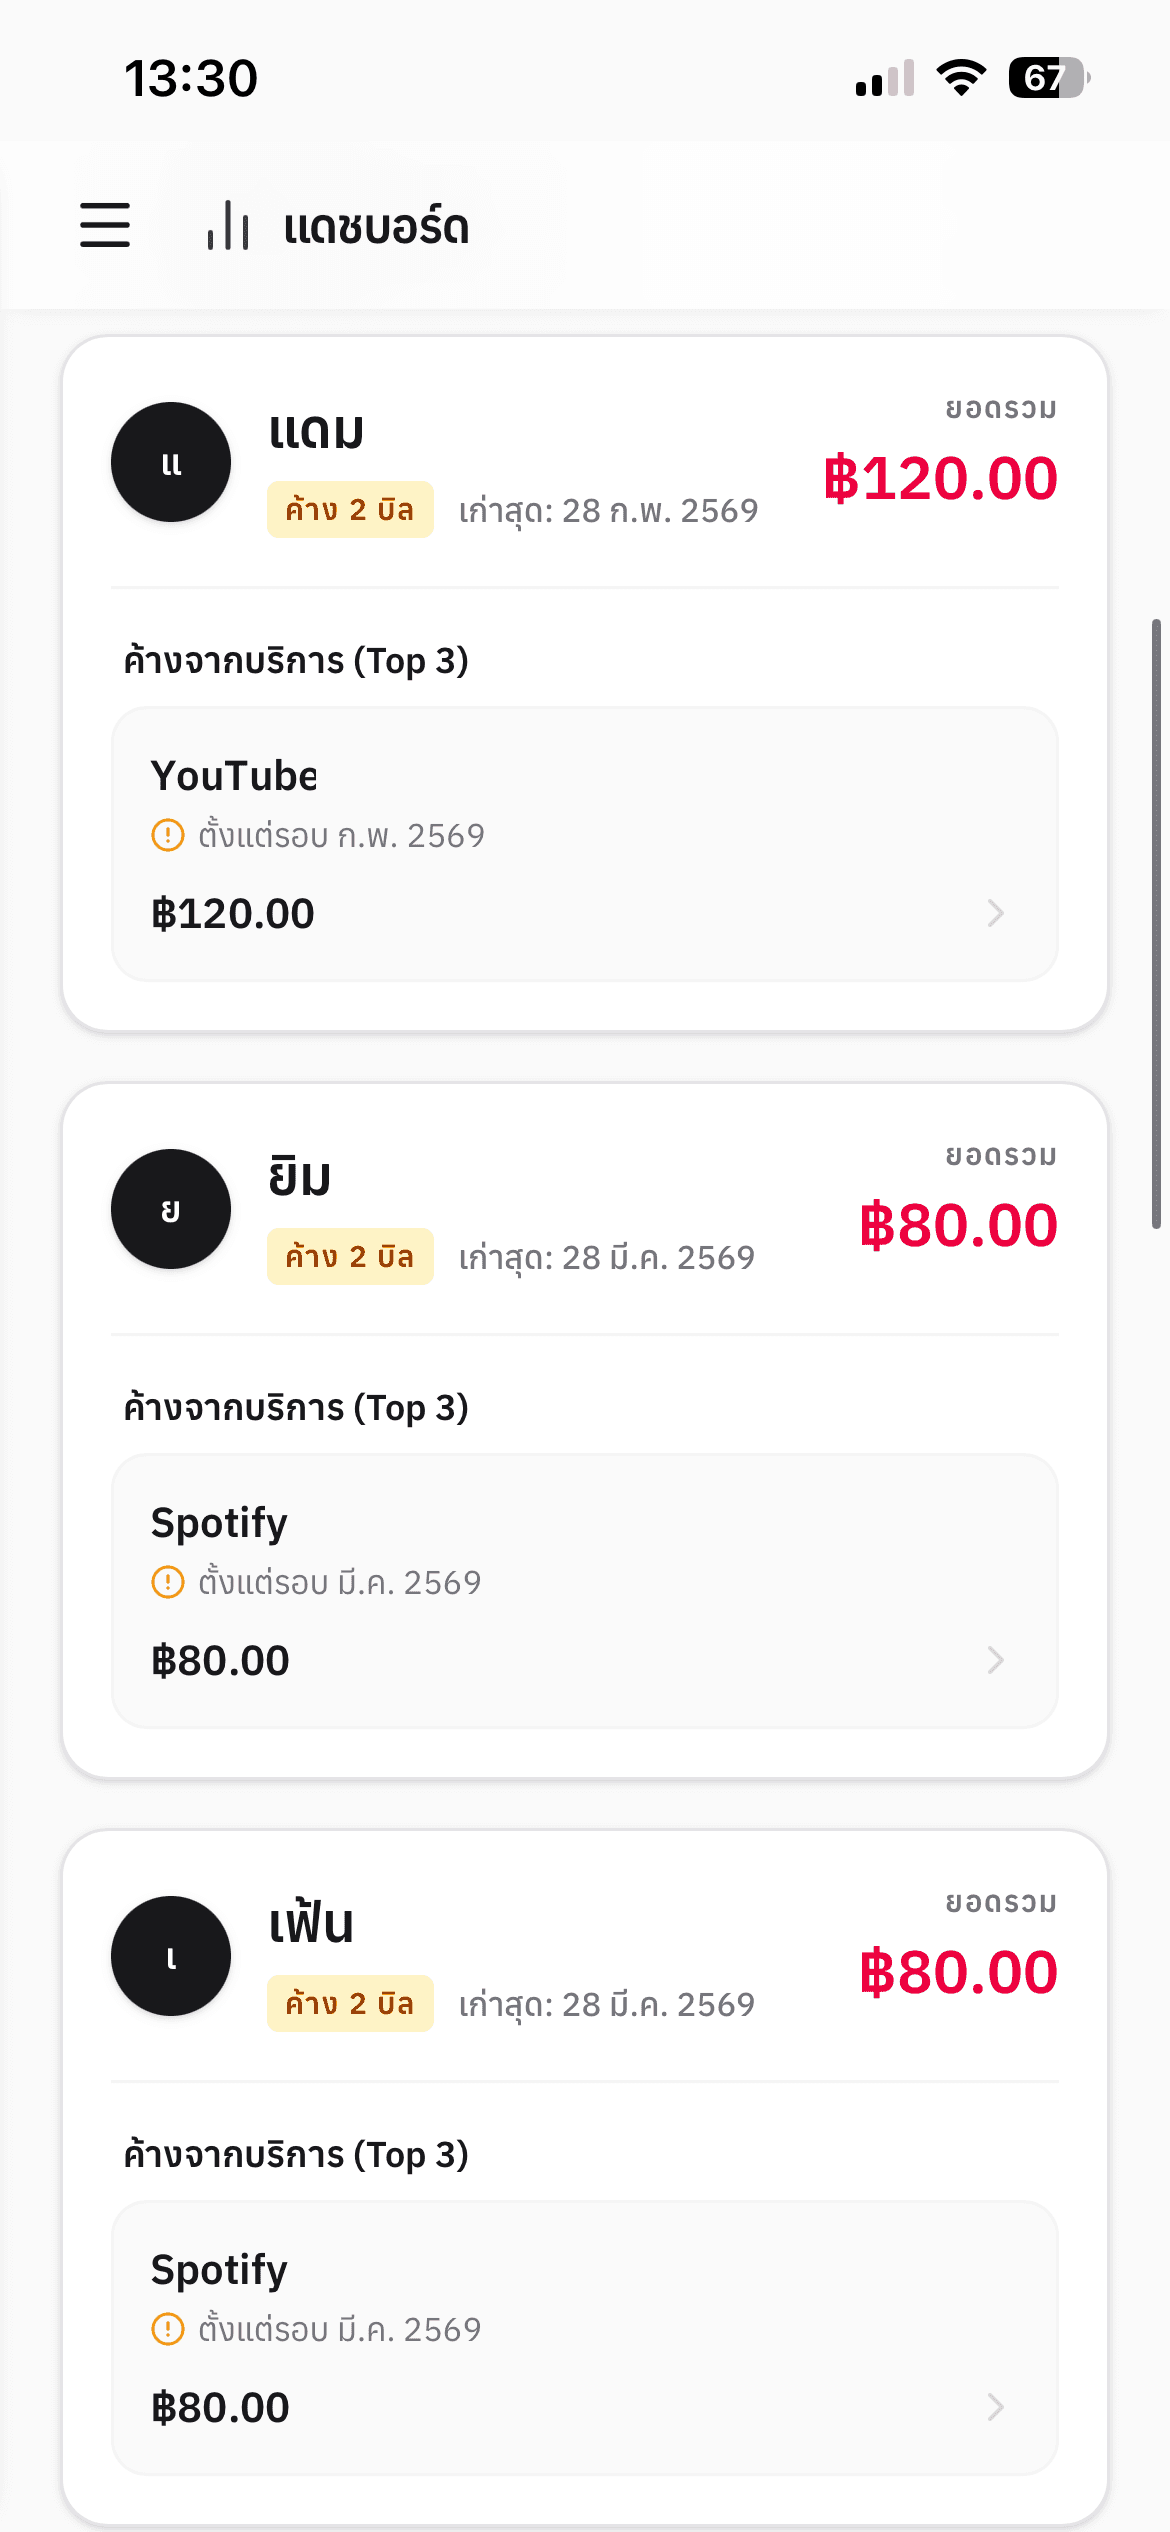
Task: Open แดม's total ฿120.00 amount
Action: (x=940, y=478)
